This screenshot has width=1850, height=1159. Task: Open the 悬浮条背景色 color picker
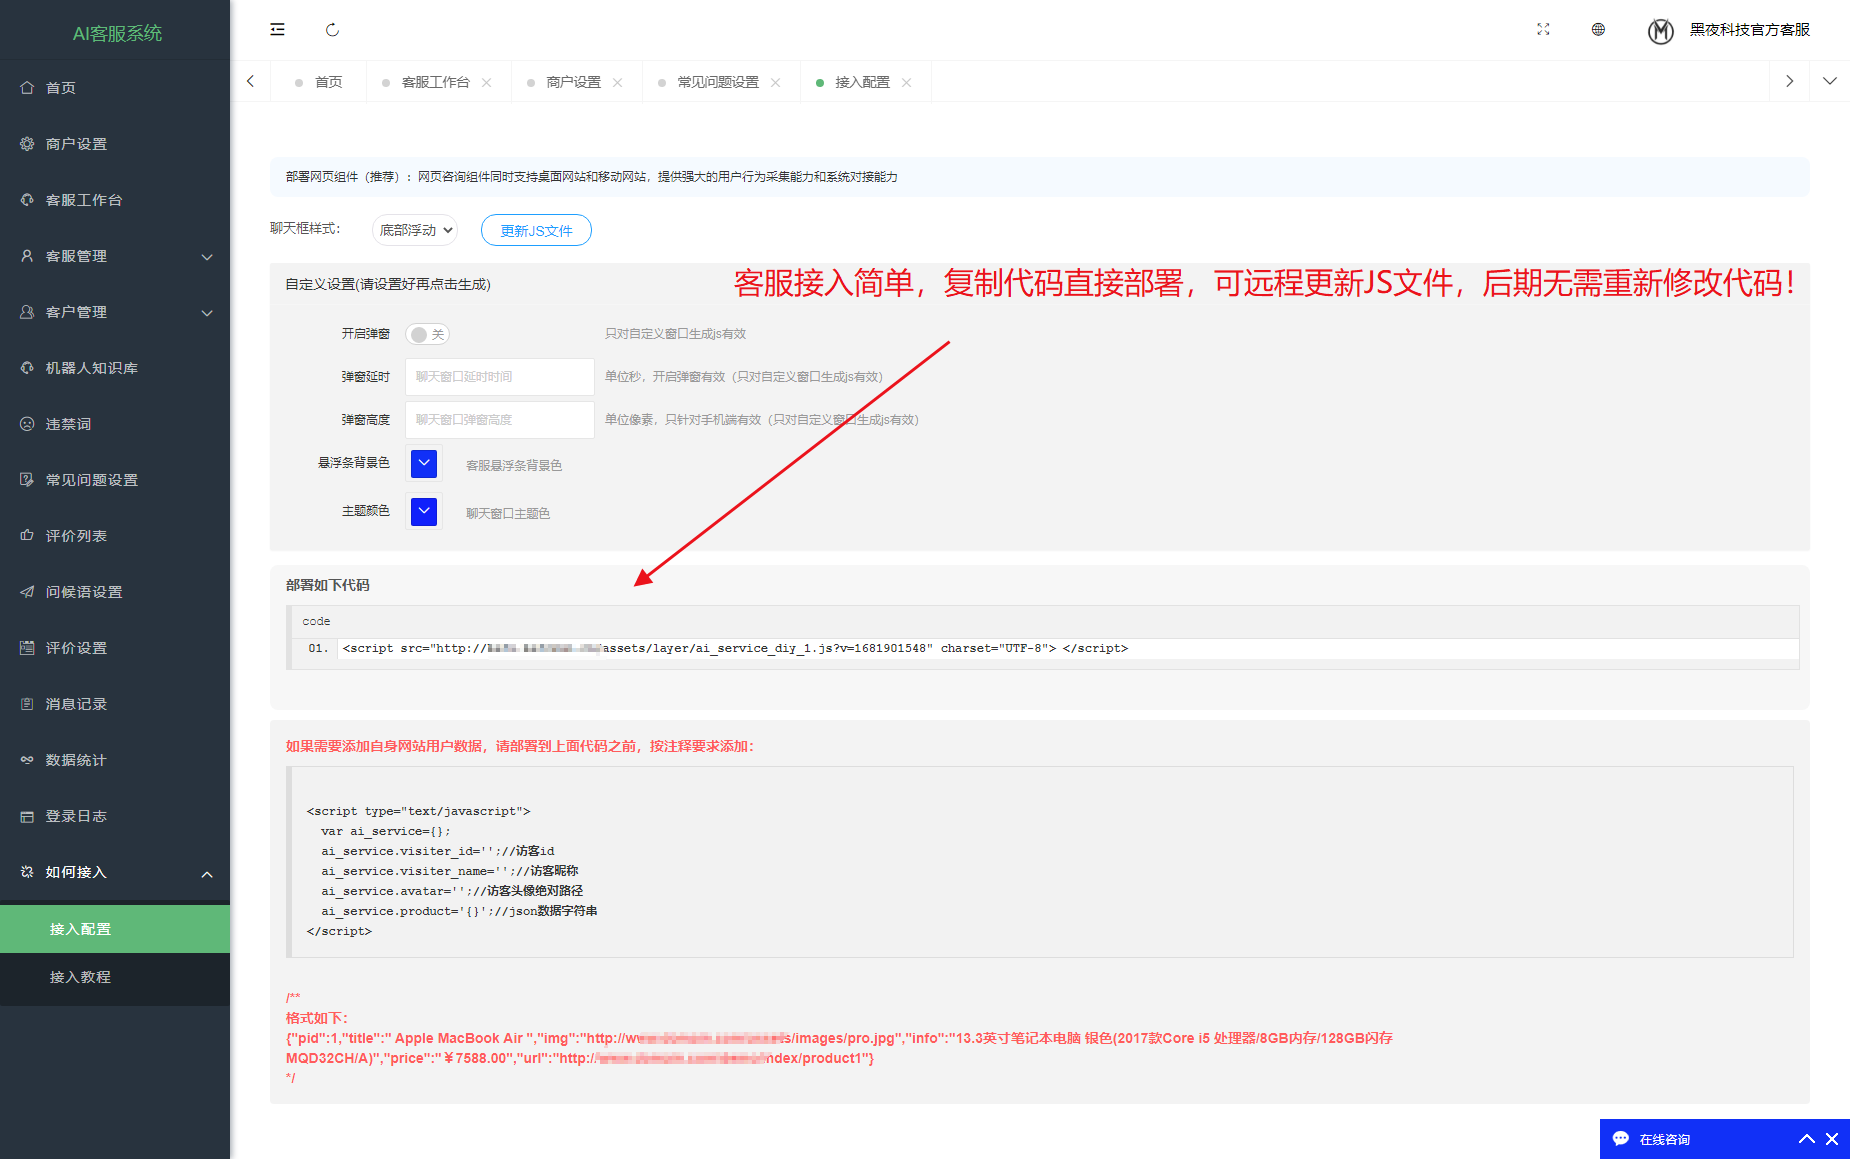pos(424,464)
